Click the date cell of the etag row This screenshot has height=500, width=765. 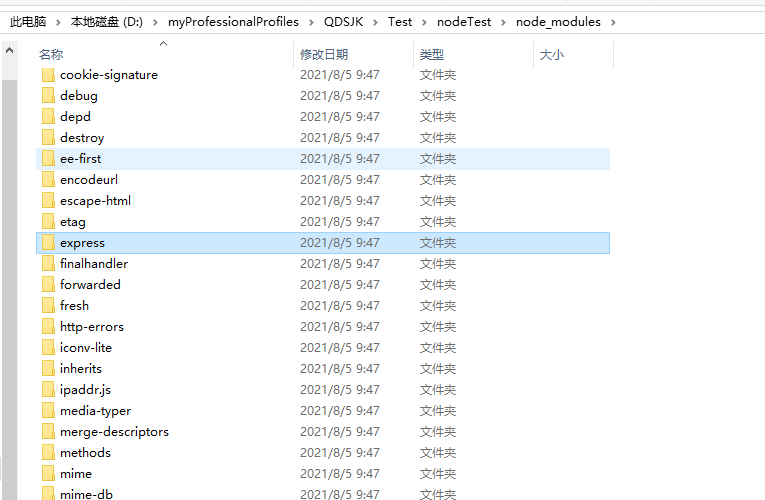340,221
